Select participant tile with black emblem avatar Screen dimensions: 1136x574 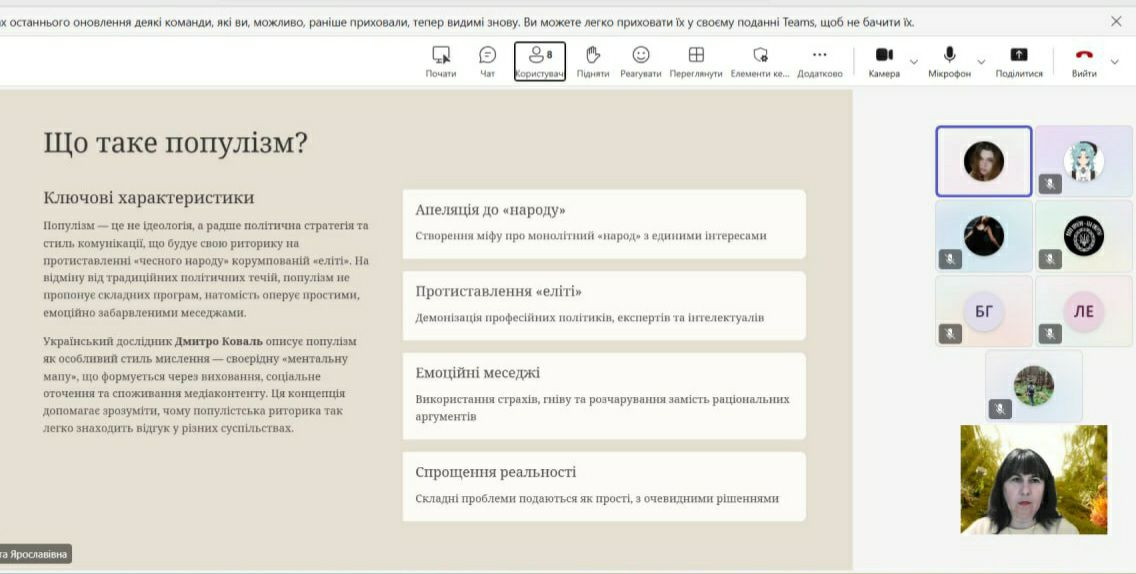pyautogui.click(x=1084, y=236)
